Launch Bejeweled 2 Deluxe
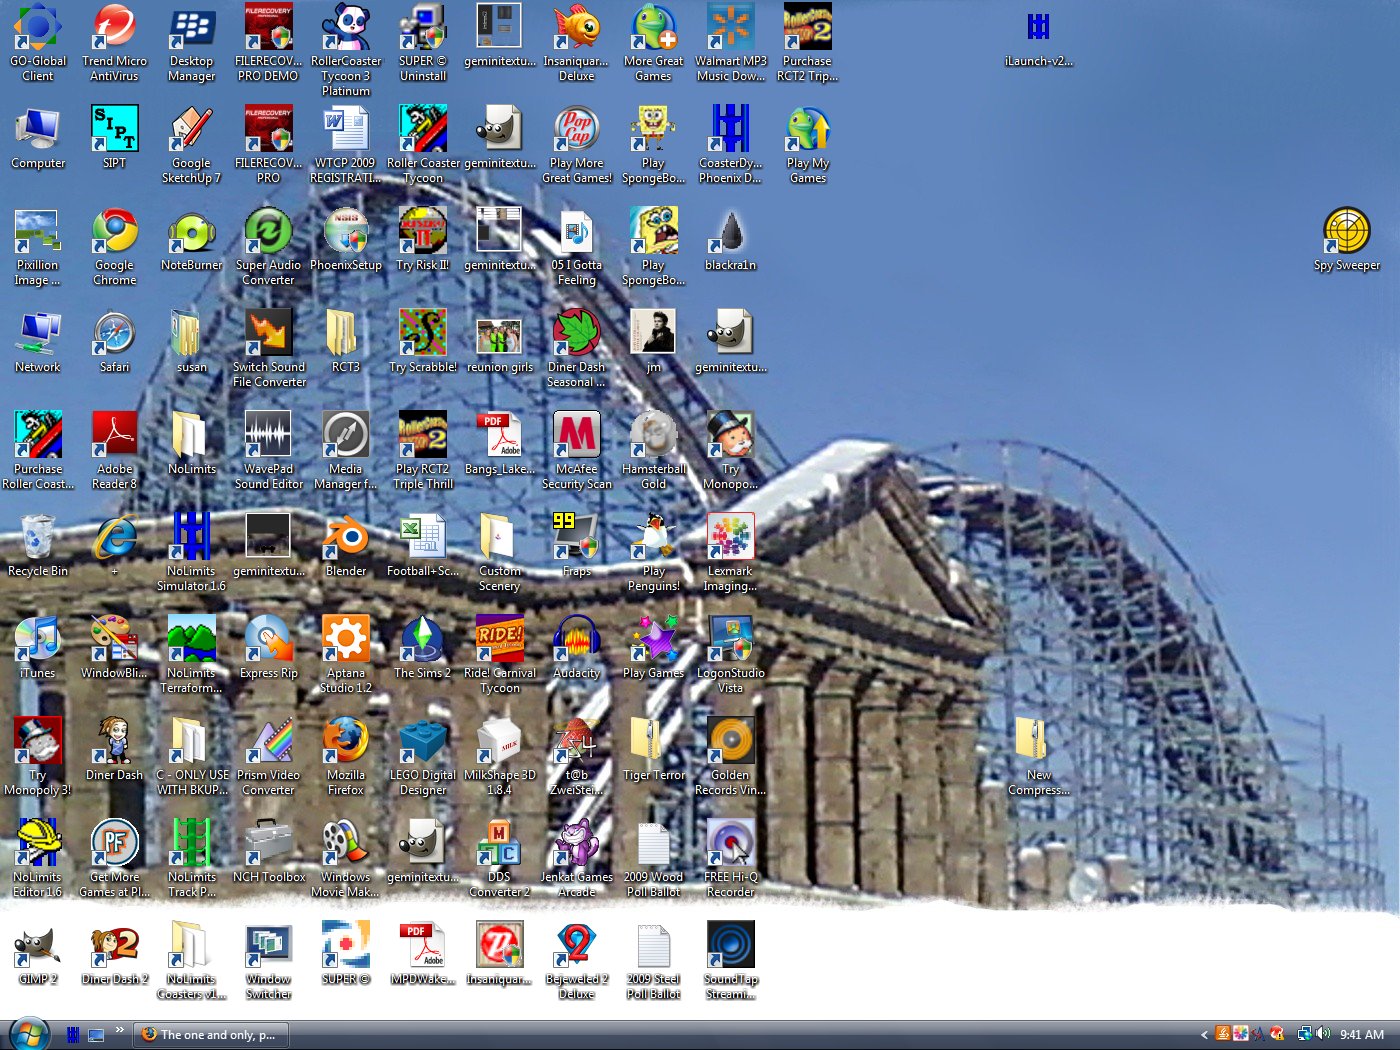Viewport: 1400px width, 1050px height. [577, 960]
